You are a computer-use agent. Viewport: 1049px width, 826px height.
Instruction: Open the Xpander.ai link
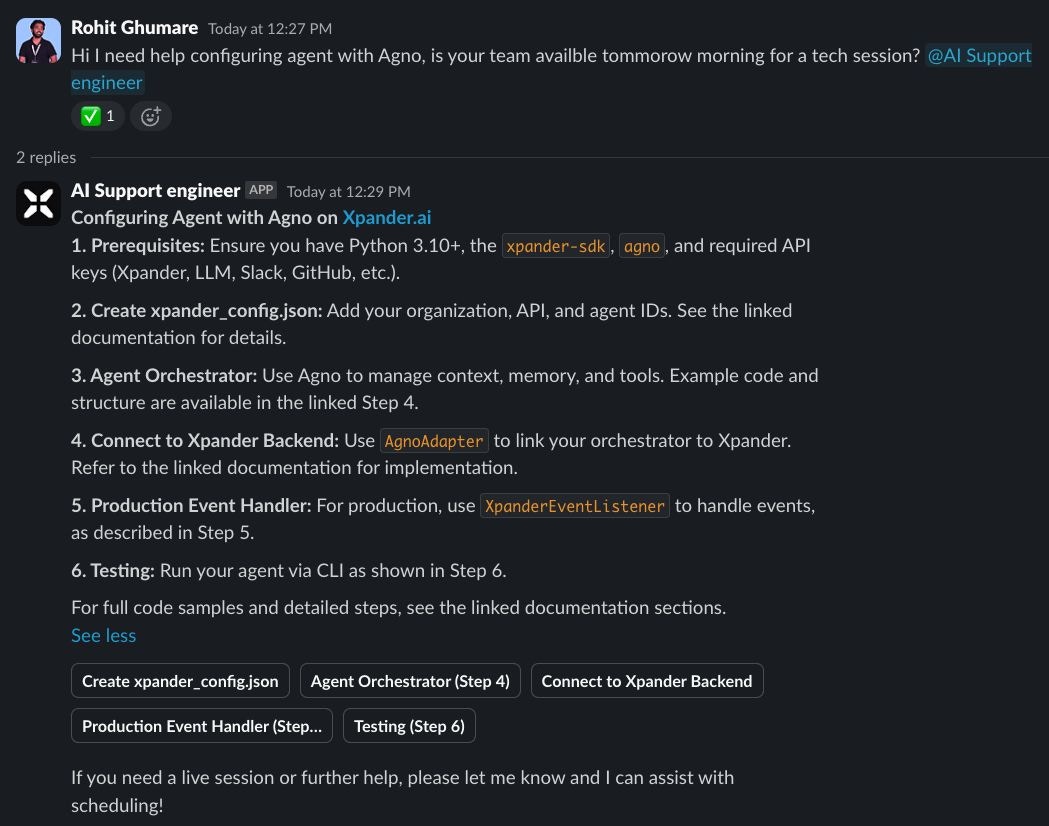pyautogui.click(x=387, y=217)
